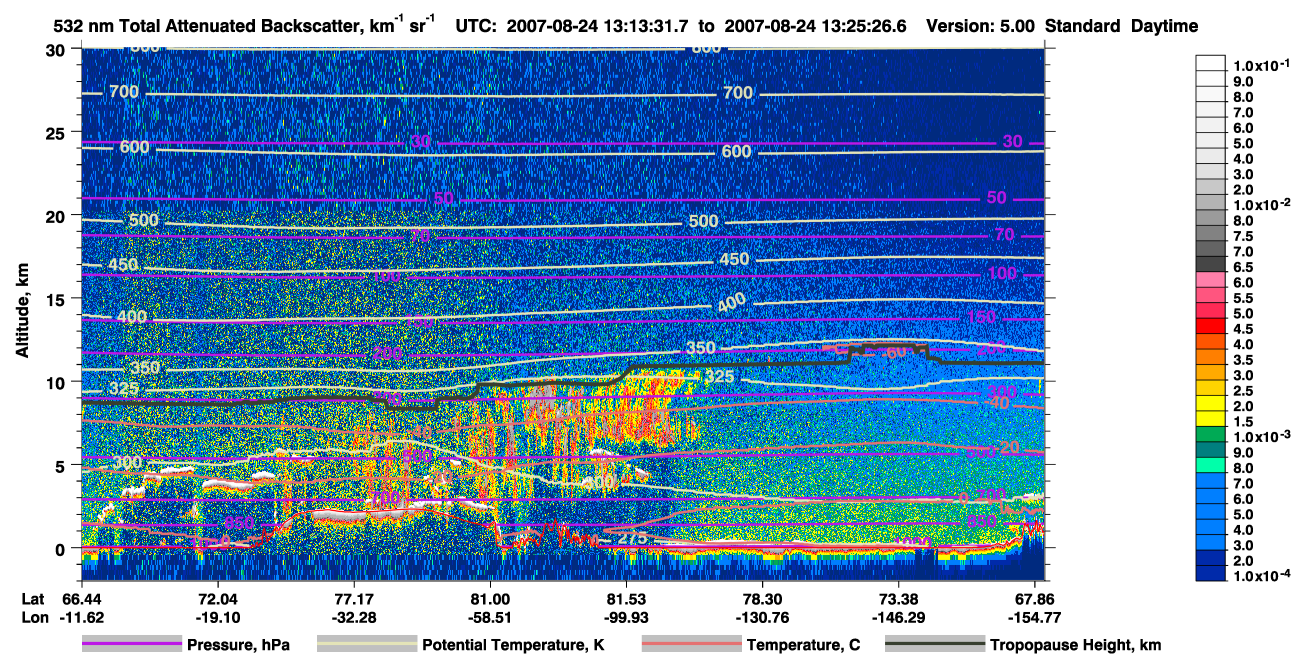Click the dark tropopause height legend line sample
Image resolution: width=1300 pixels, height=667 pixels.
tap(934, 645)
